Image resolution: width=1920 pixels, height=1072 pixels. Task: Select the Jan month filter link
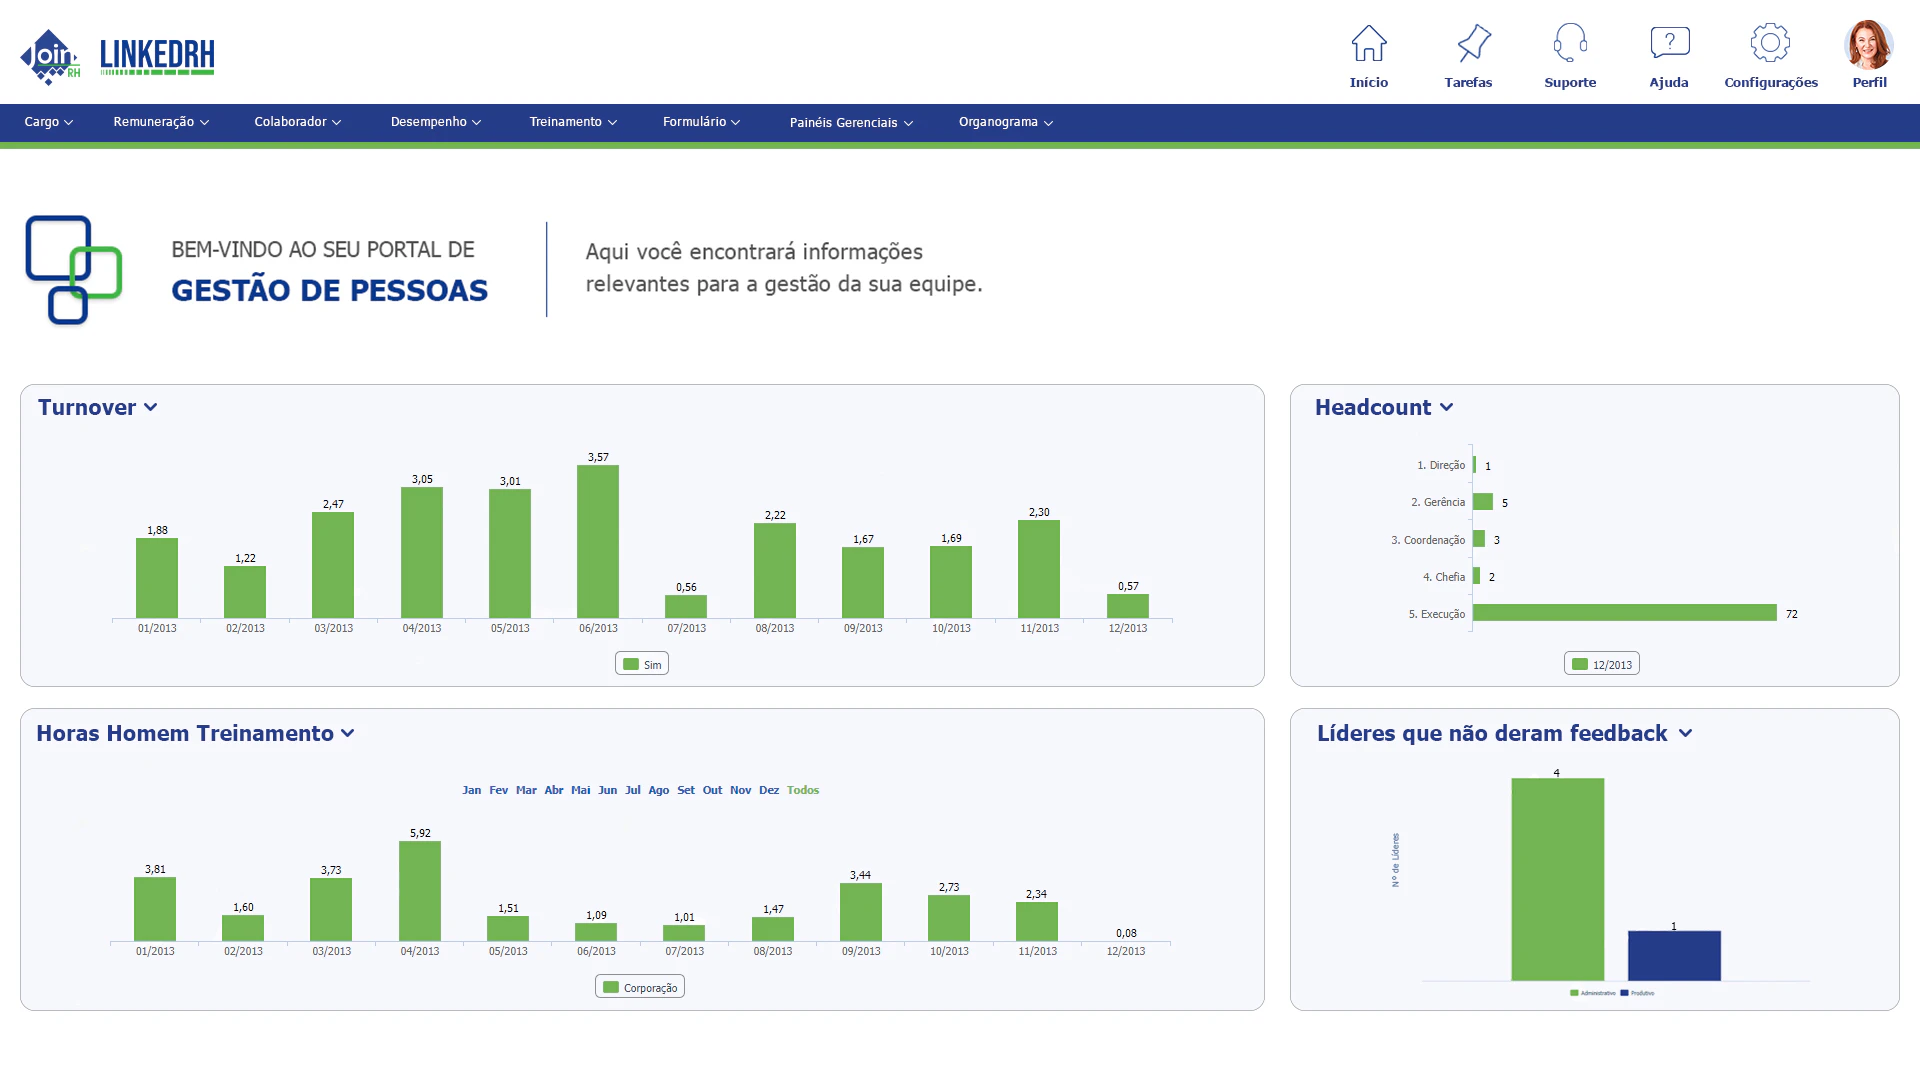click(472, 790)
